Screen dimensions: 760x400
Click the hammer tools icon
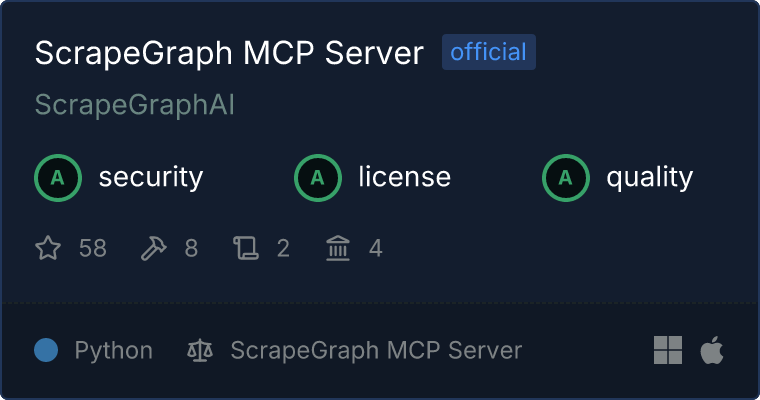click(153, 248)
